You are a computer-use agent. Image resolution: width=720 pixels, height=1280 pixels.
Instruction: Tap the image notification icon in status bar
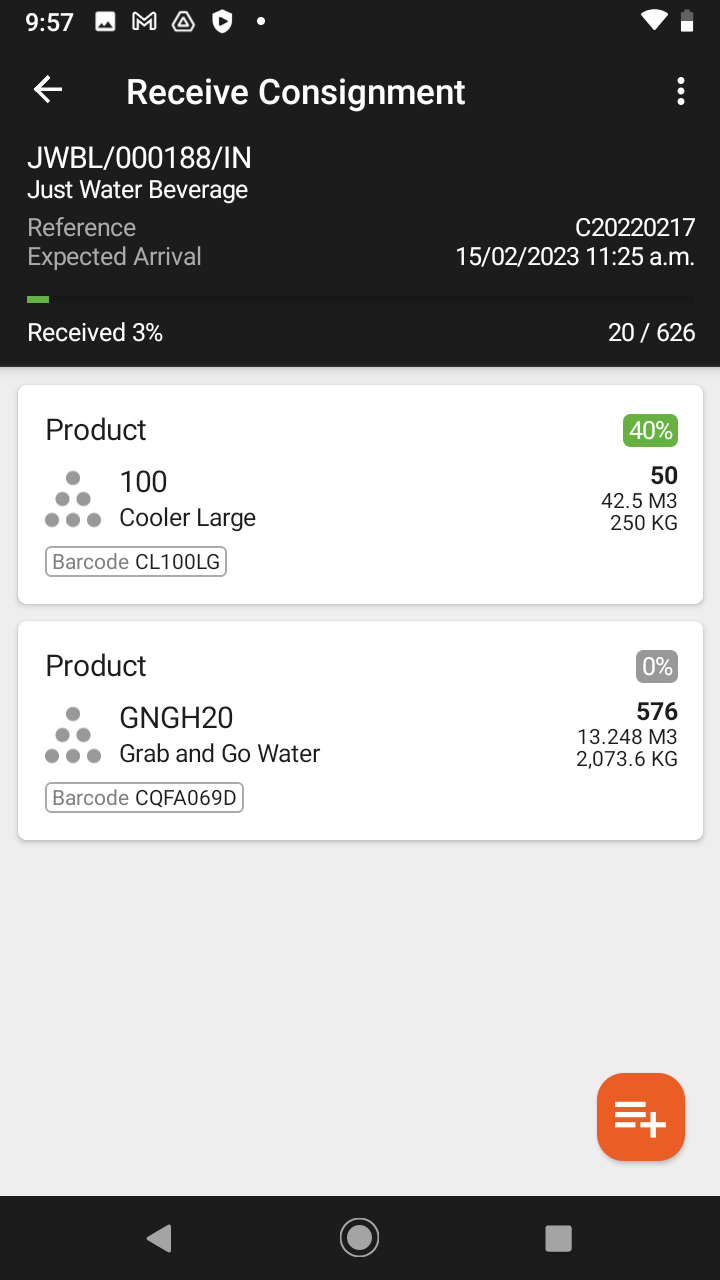105,21
